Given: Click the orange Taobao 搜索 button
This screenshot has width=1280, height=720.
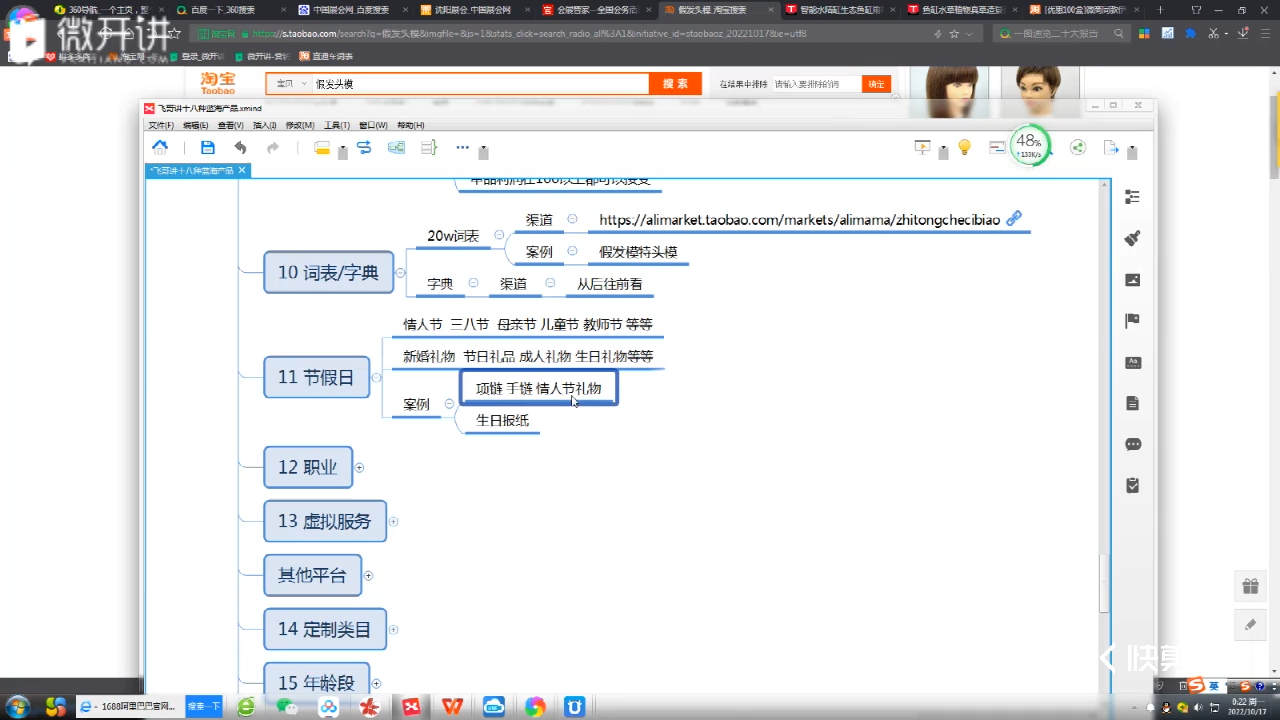Looking at the screenshot, I should pos(675,84).
